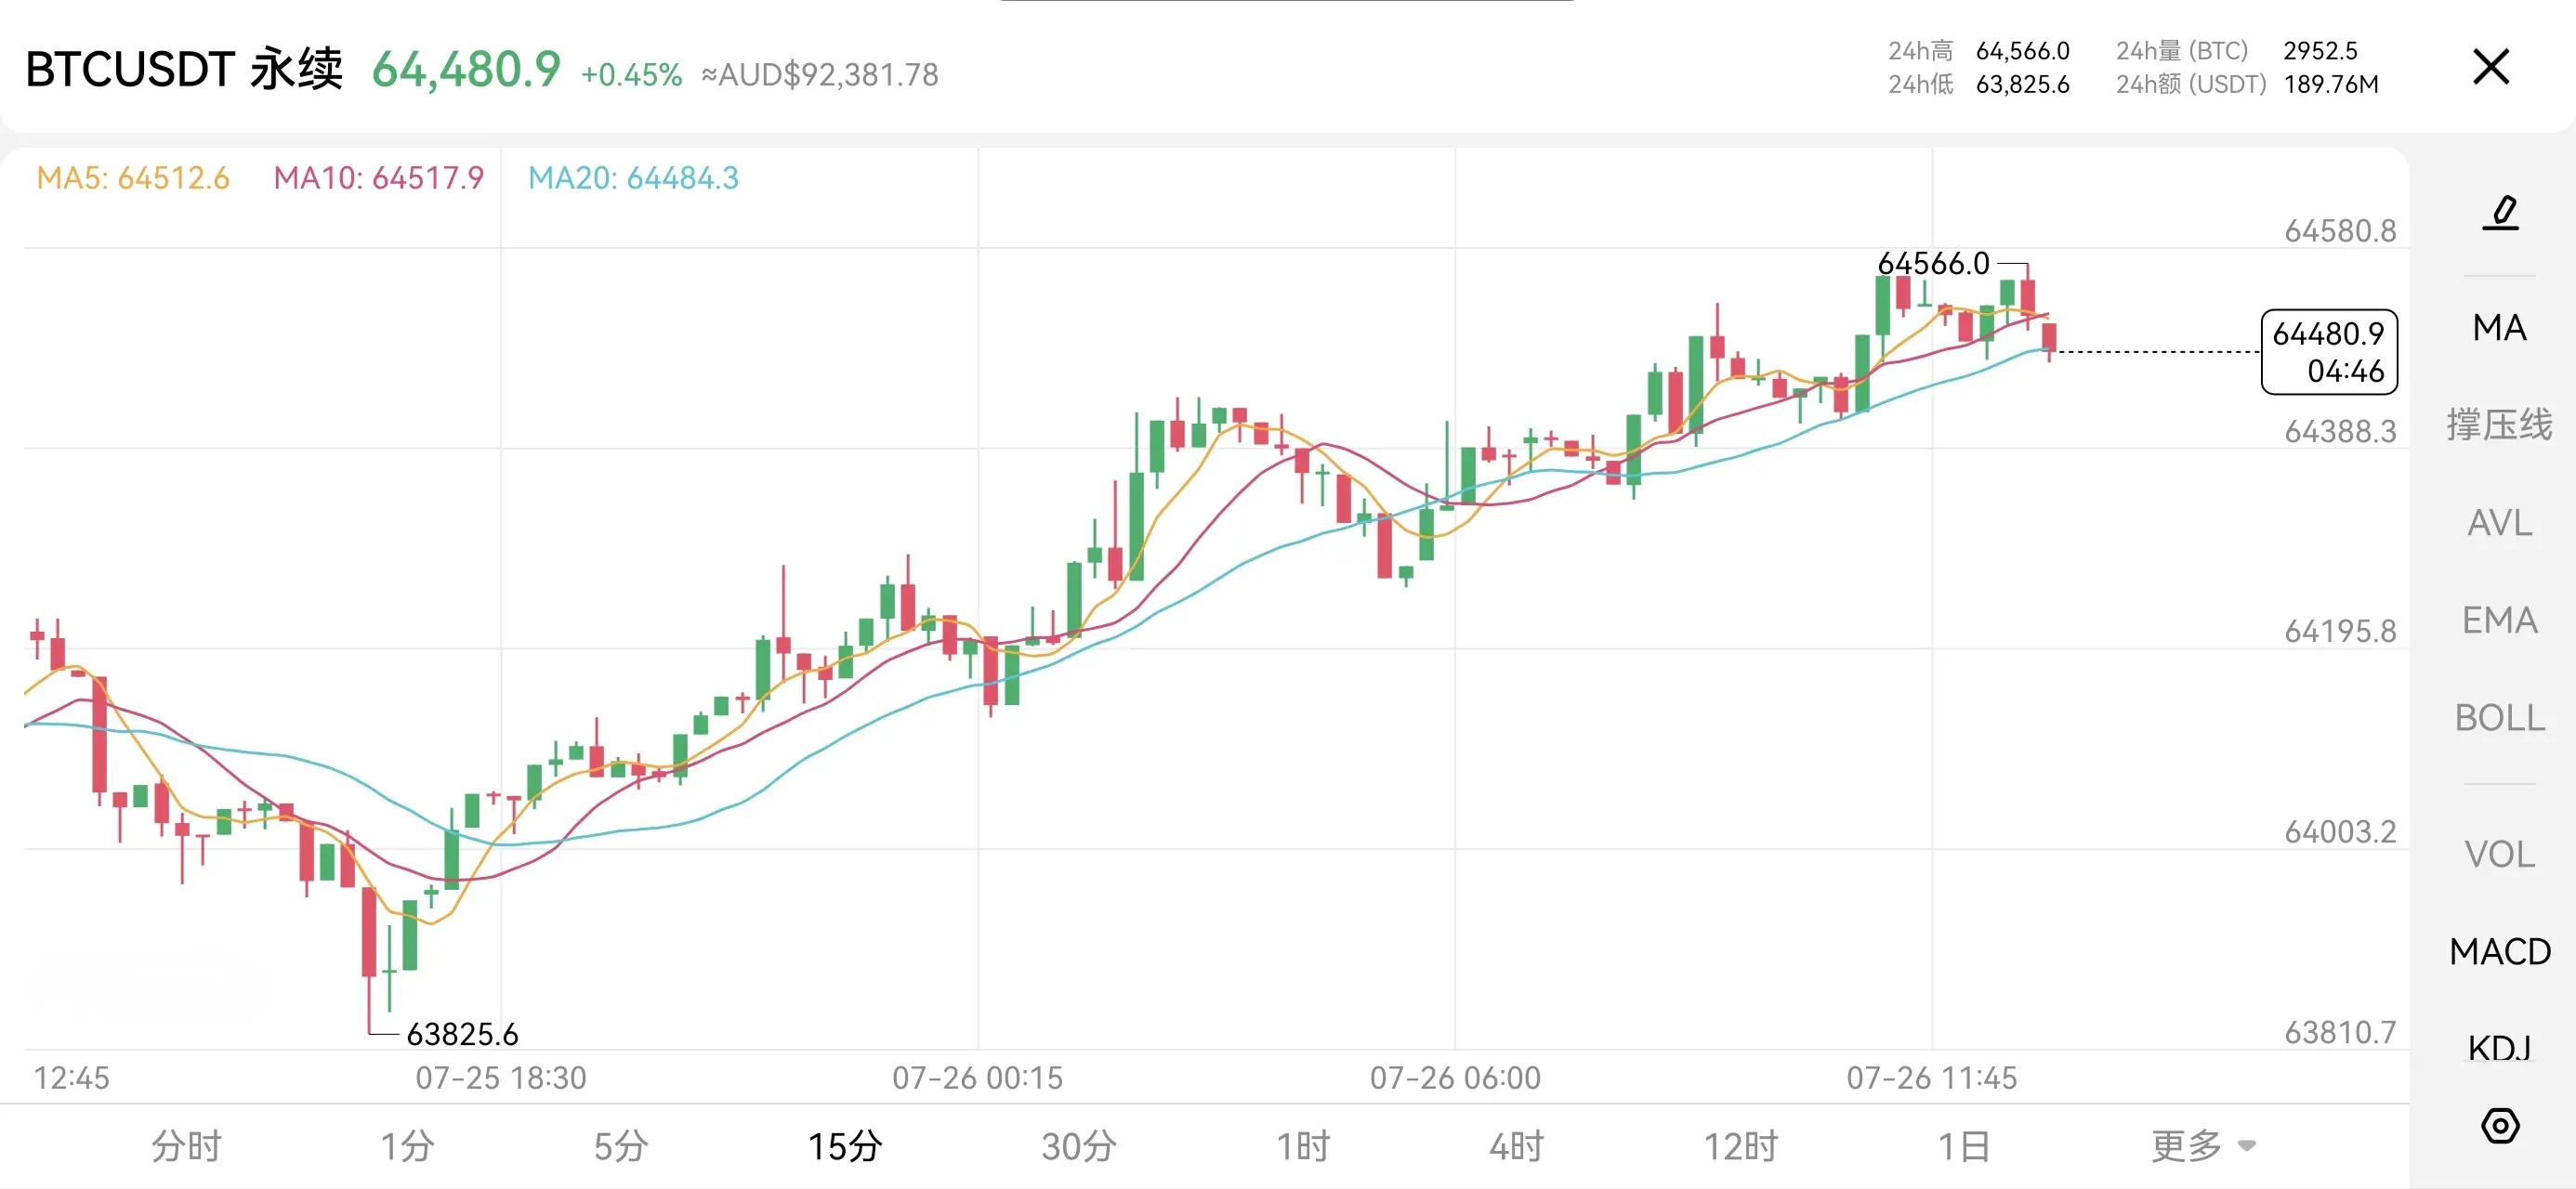This screenshot has height=1189, width=2576.
Task: Show the VOL sub-chart
Action: tap(2499, 854)
